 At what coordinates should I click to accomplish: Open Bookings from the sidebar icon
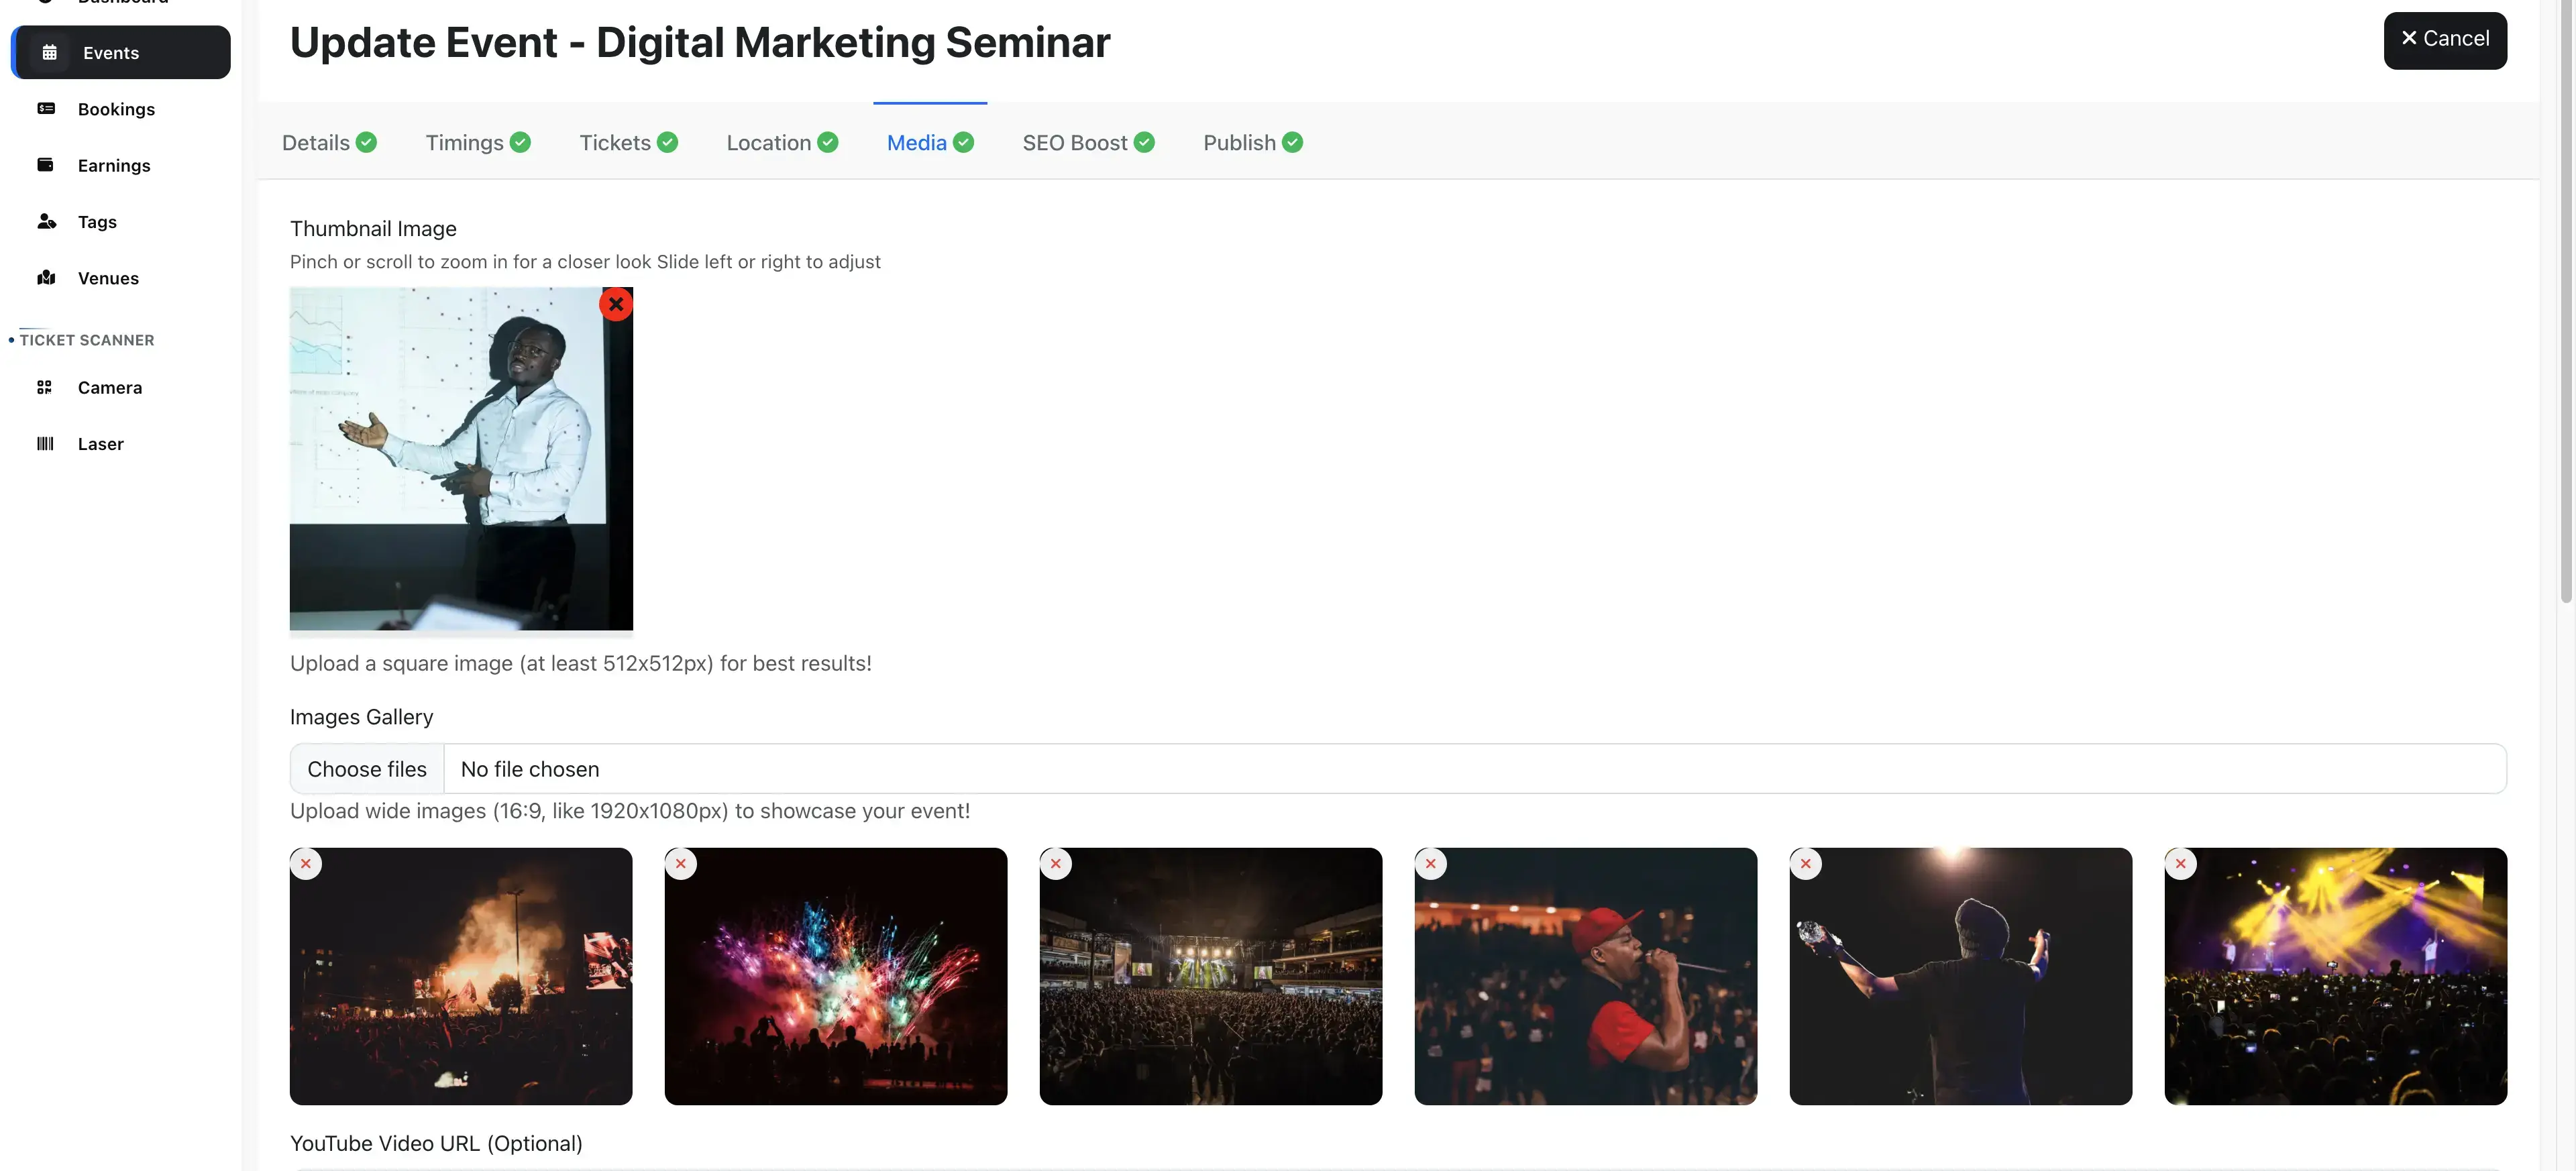tap(46, 108)
